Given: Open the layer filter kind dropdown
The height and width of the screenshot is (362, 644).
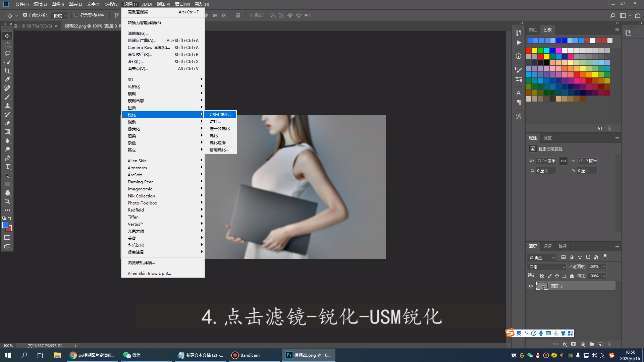Looking at the screenshot, I should [543, 257].
